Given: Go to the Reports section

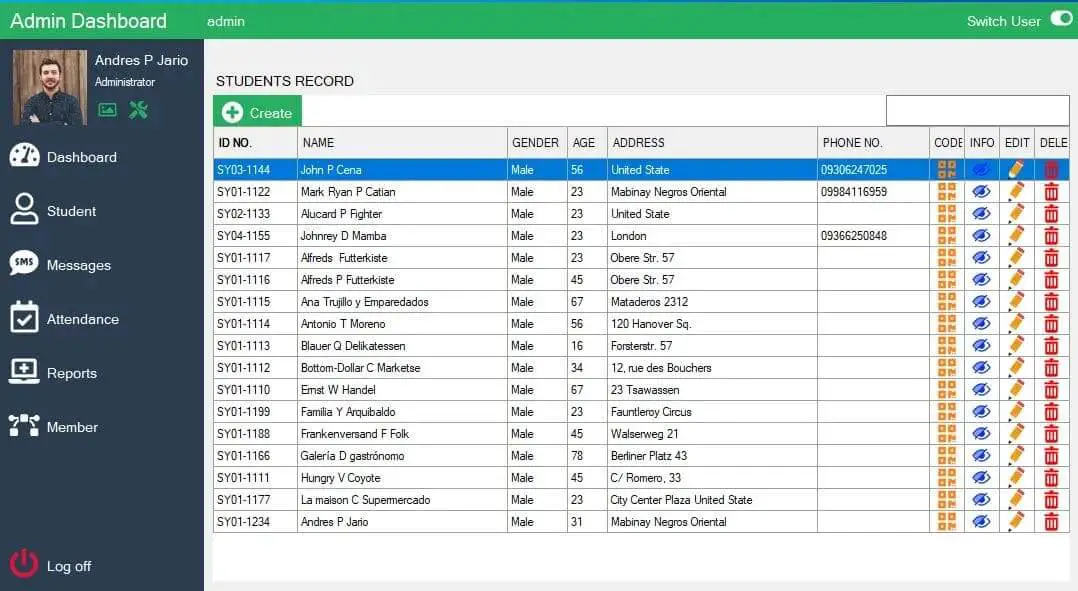Looking at the screenshot, I should [x=71, y=373].
